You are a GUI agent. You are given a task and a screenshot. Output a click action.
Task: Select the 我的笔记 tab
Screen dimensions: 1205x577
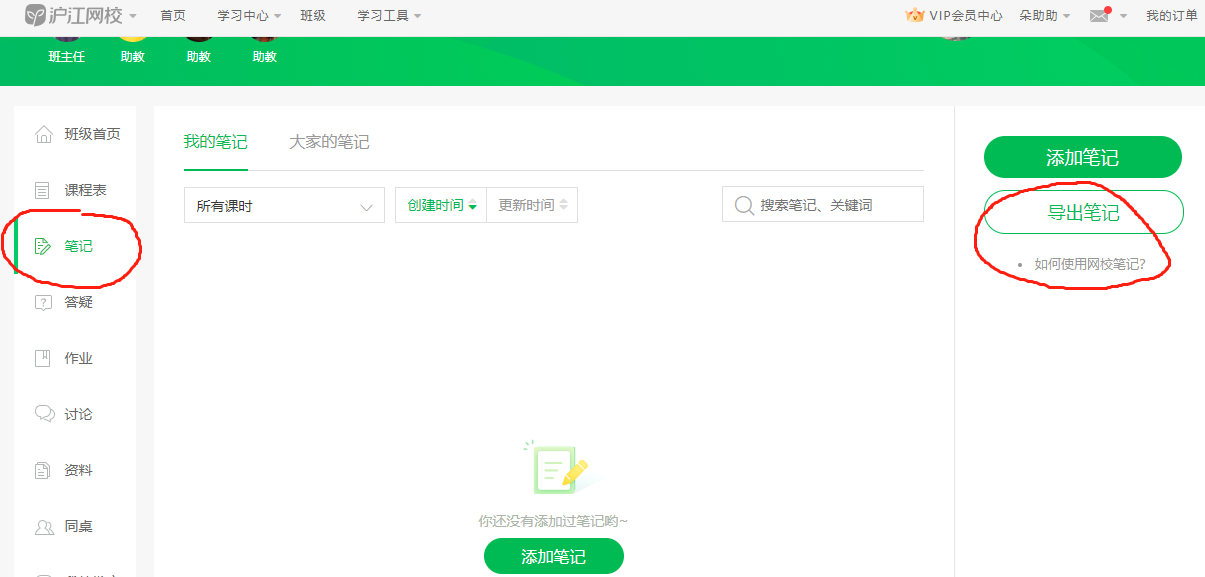click(x=215, y=142)
